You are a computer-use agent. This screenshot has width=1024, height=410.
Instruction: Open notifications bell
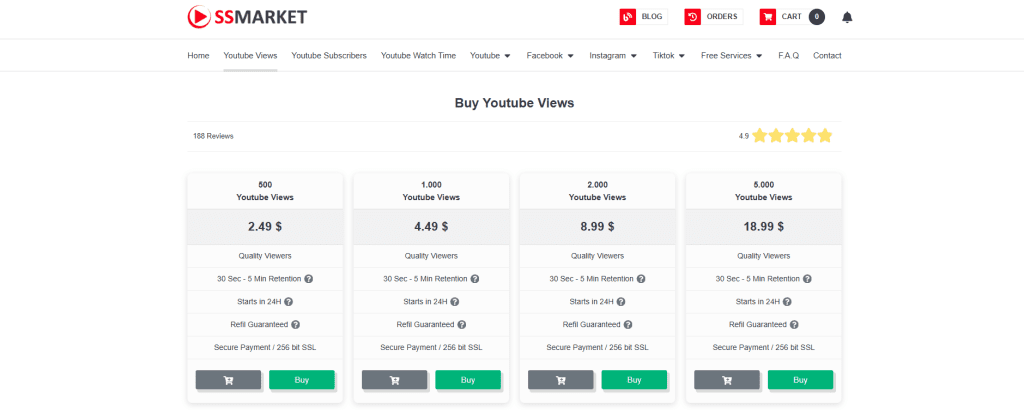[847, 17]
